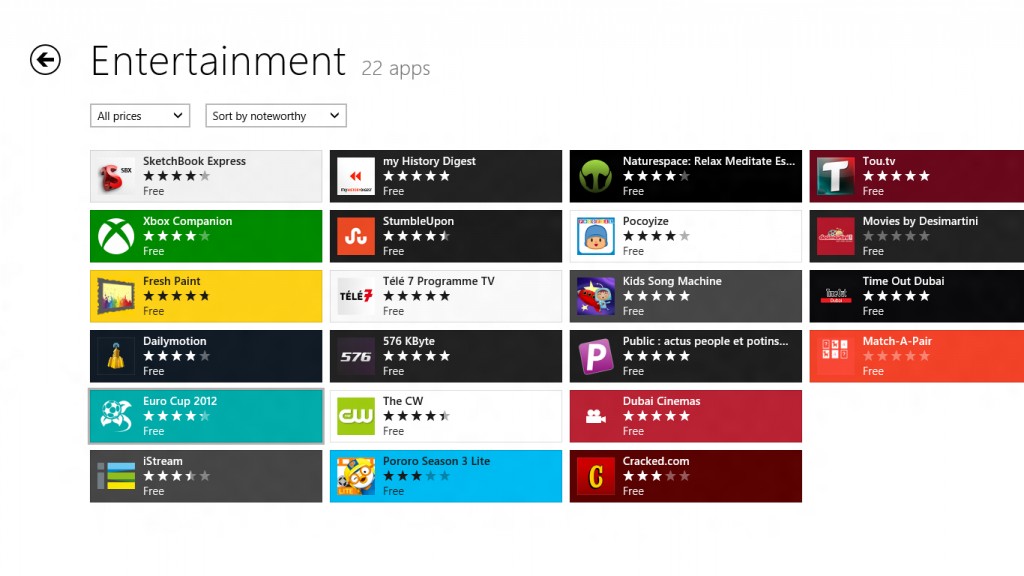Click the Kids Song Machine icon
Viewport: 1024px width, 576px height.
(596, 296)
